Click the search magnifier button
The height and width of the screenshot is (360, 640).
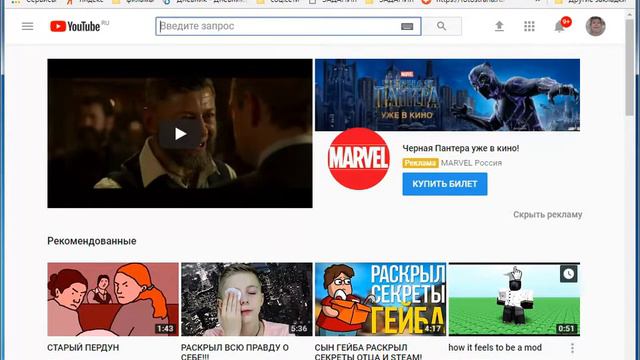(442, 26)
